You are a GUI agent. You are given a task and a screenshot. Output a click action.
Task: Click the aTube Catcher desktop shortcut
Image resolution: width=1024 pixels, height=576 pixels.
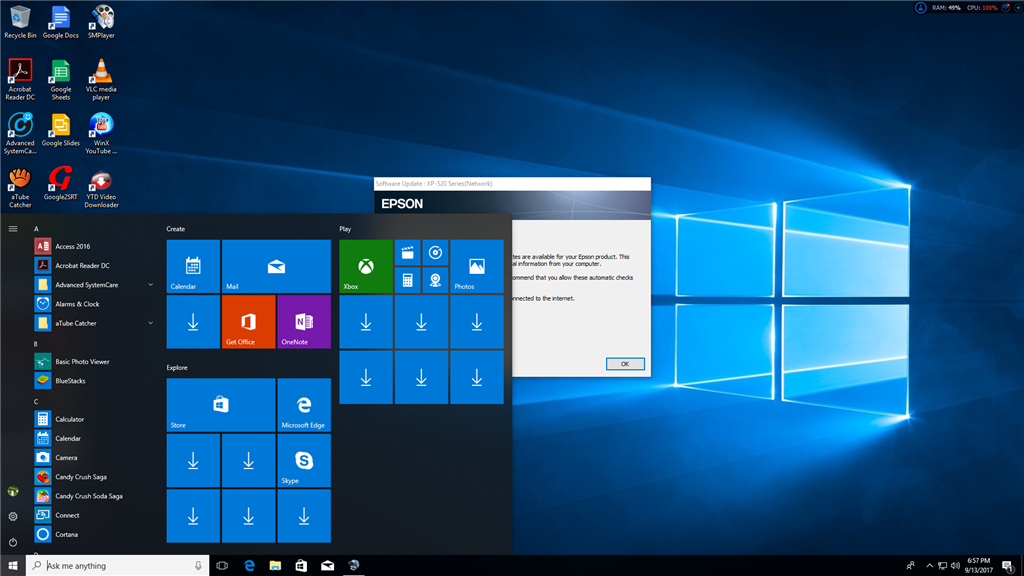(x=20, y=187)
